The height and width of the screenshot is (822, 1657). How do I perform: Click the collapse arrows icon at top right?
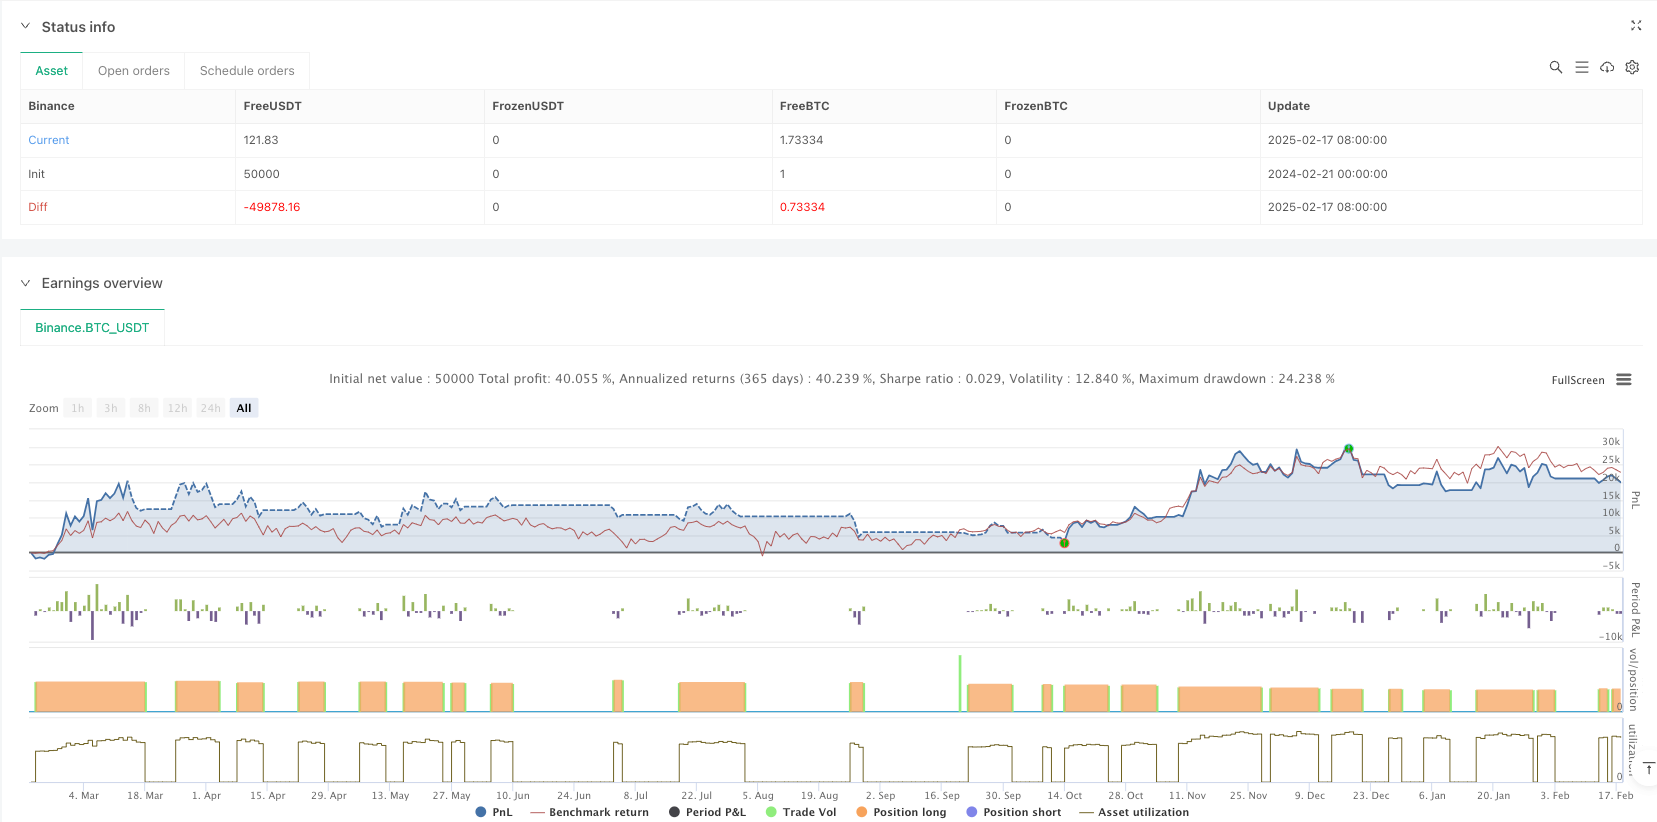pos(1636,26)
